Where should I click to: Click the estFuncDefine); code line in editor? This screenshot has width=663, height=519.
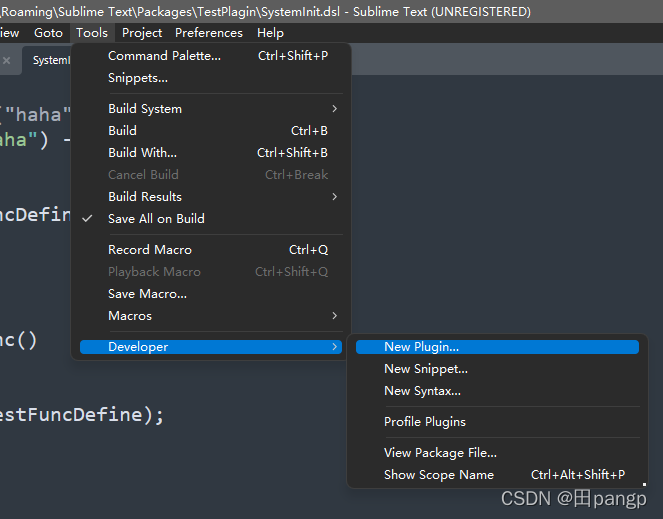click(82, 415)
